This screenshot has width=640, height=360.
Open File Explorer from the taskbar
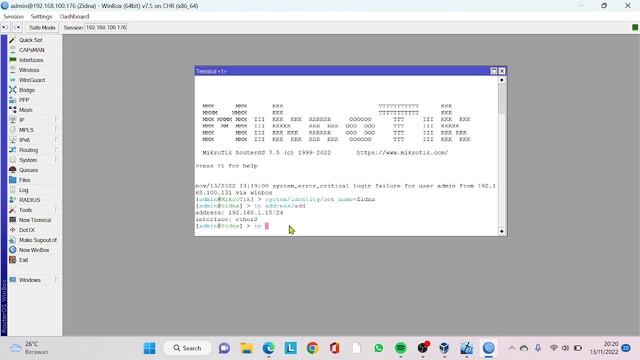pos(246,348)
